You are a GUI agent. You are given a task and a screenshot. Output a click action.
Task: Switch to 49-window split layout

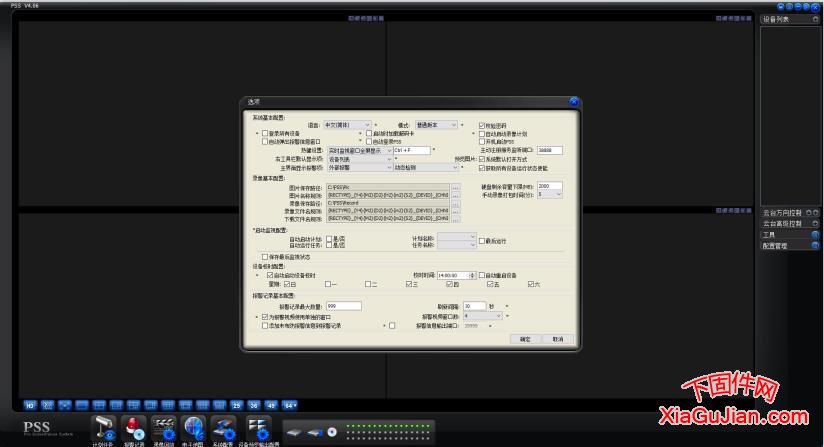click(x=271, y=406)
